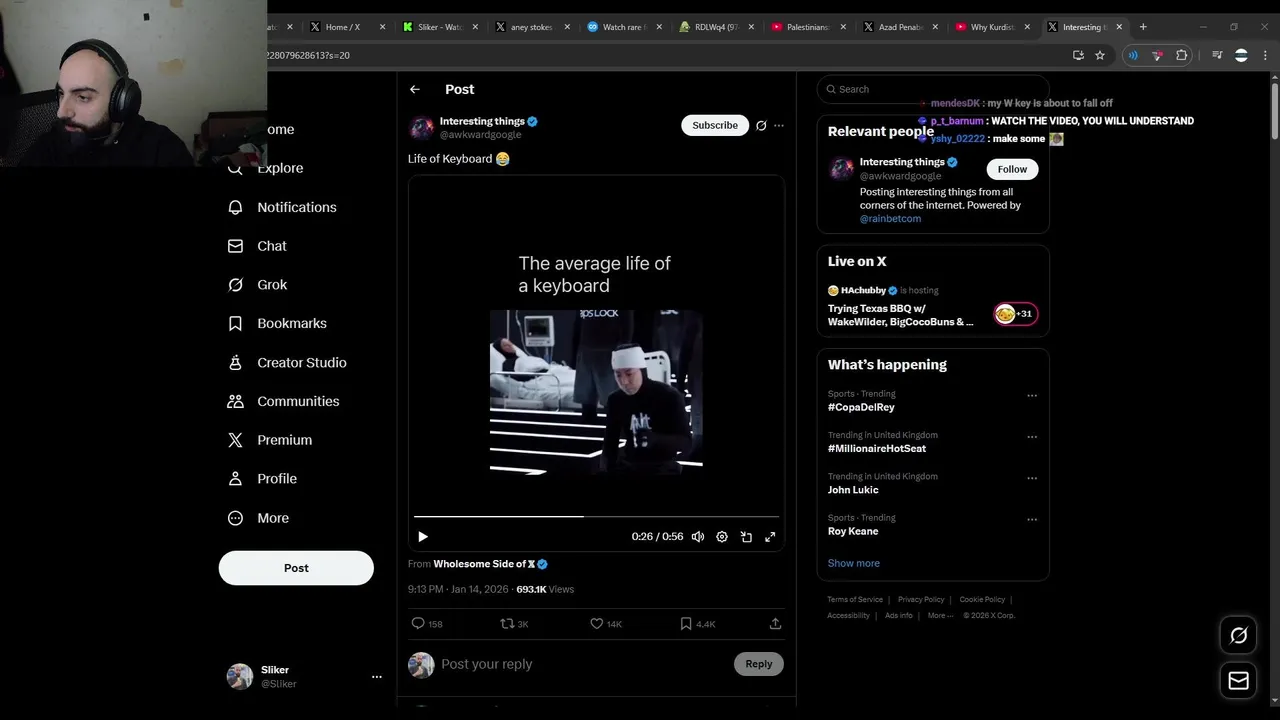Click the browser address bar URL
This screenshot has height=720, width=1280.
308,55
